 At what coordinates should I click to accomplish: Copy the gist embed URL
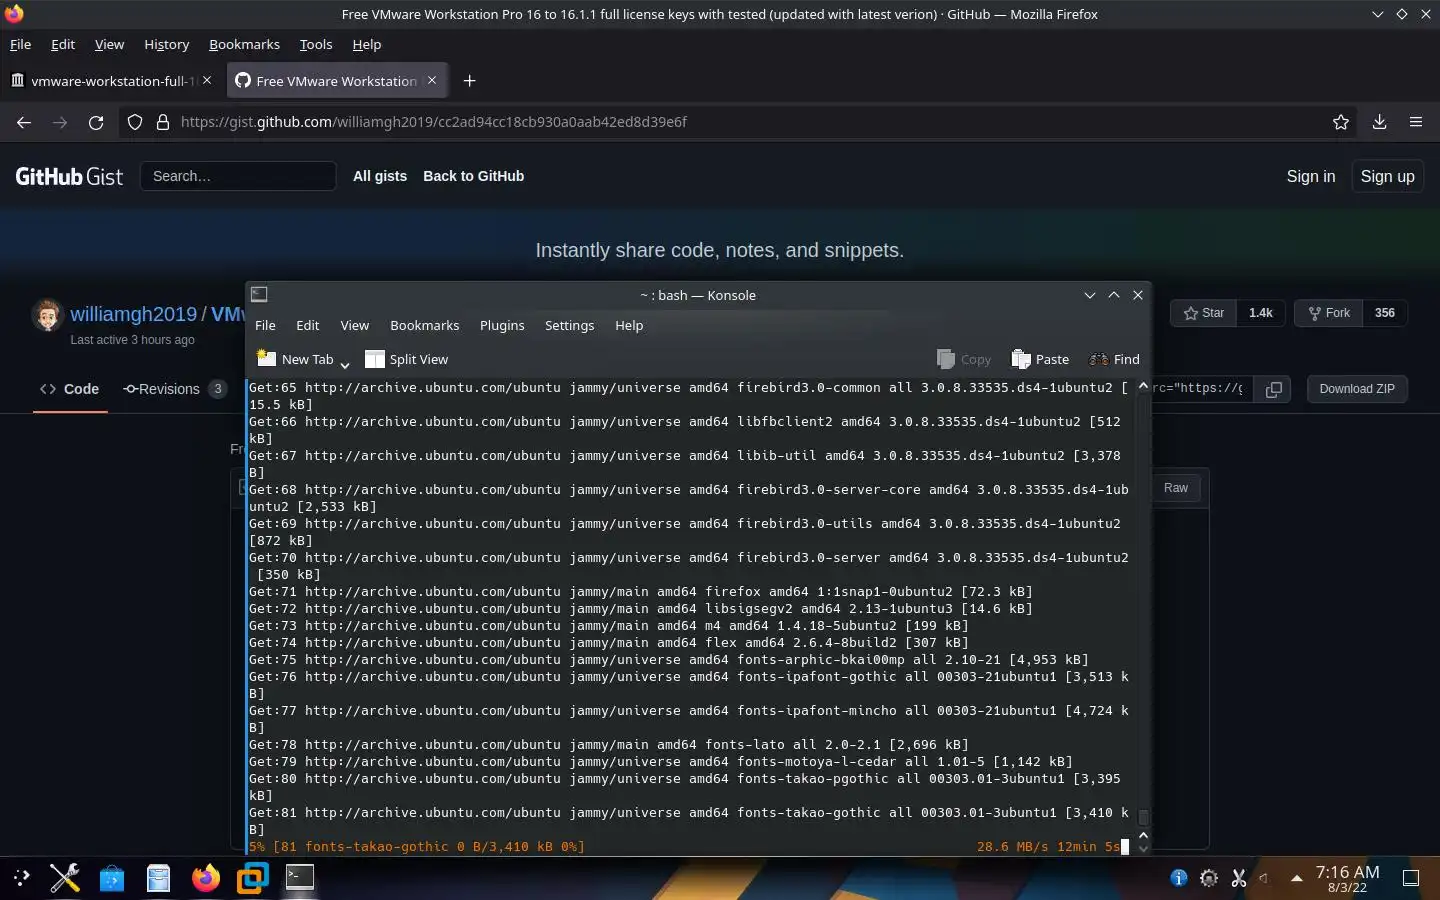(1274, 389)
